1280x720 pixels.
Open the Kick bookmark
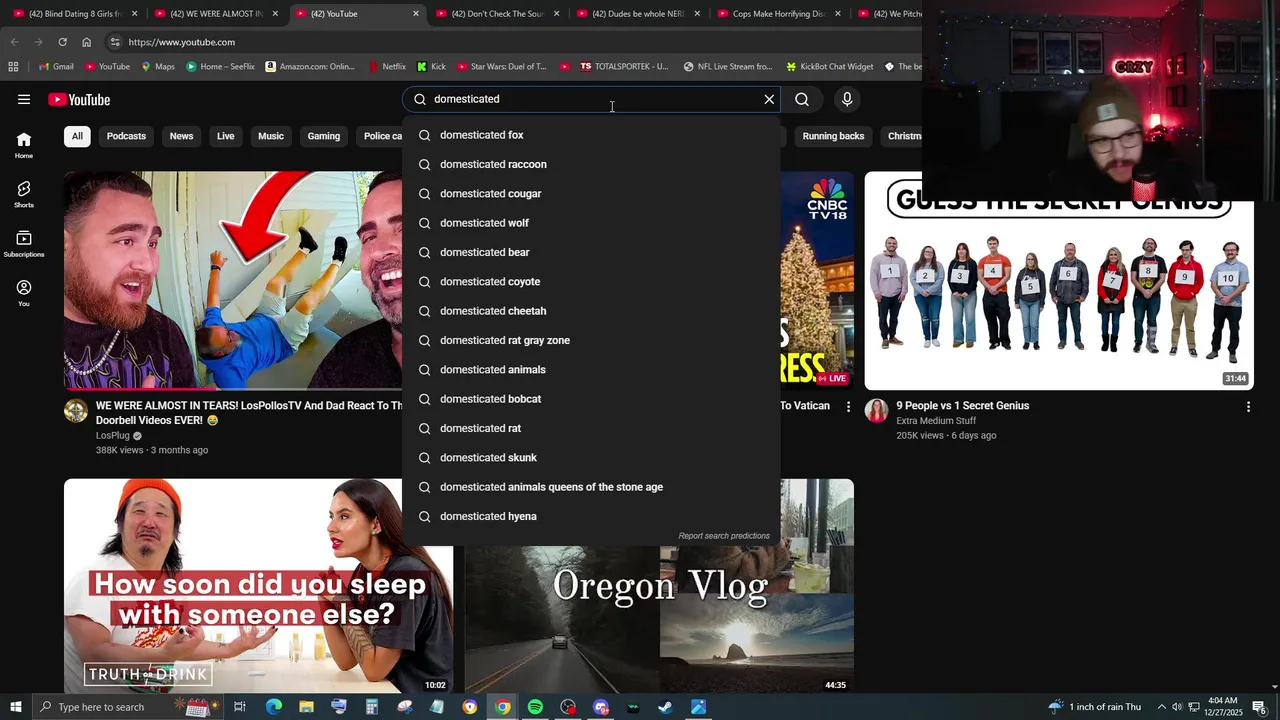click(431, 67)
